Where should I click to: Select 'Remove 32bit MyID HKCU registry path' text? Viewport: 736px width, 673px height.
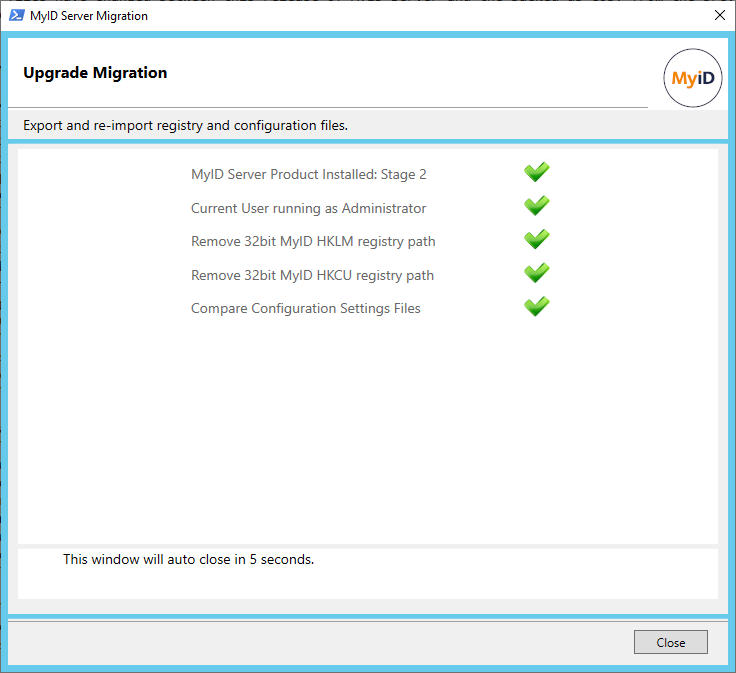(312, 275)
